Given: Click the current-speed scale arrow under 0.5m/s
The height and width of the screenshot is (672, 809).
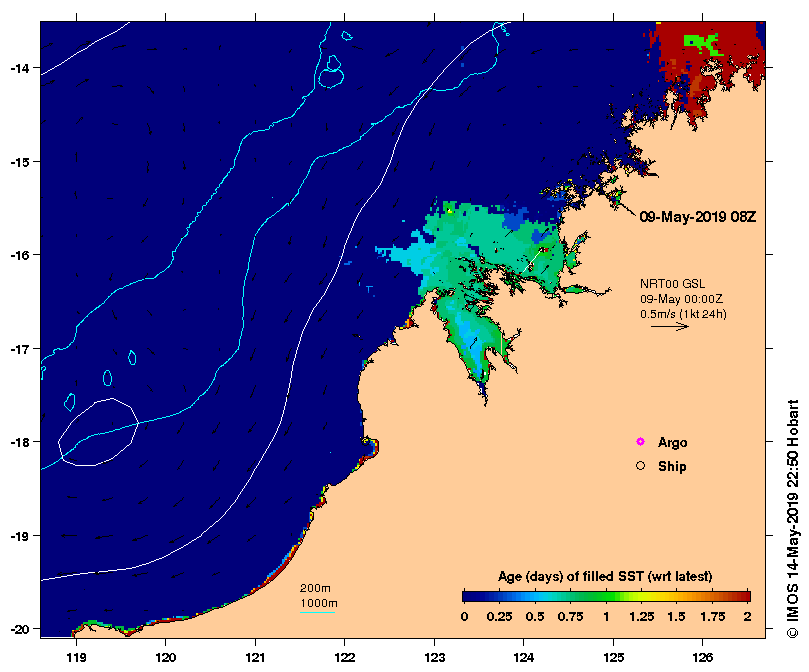Looking at the screenshot, I should coord(670,326).
